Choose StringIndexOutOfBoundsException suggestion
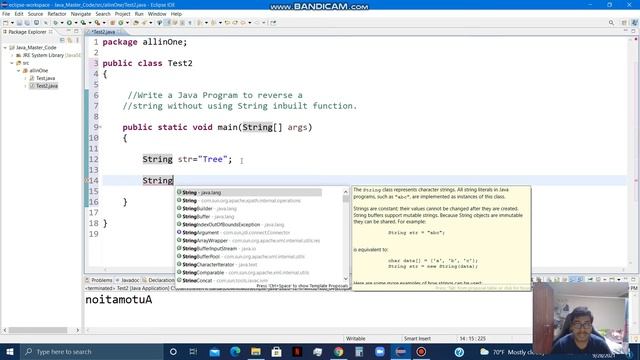Viewport: 640px width, 360px height. [x=233, y=224]
